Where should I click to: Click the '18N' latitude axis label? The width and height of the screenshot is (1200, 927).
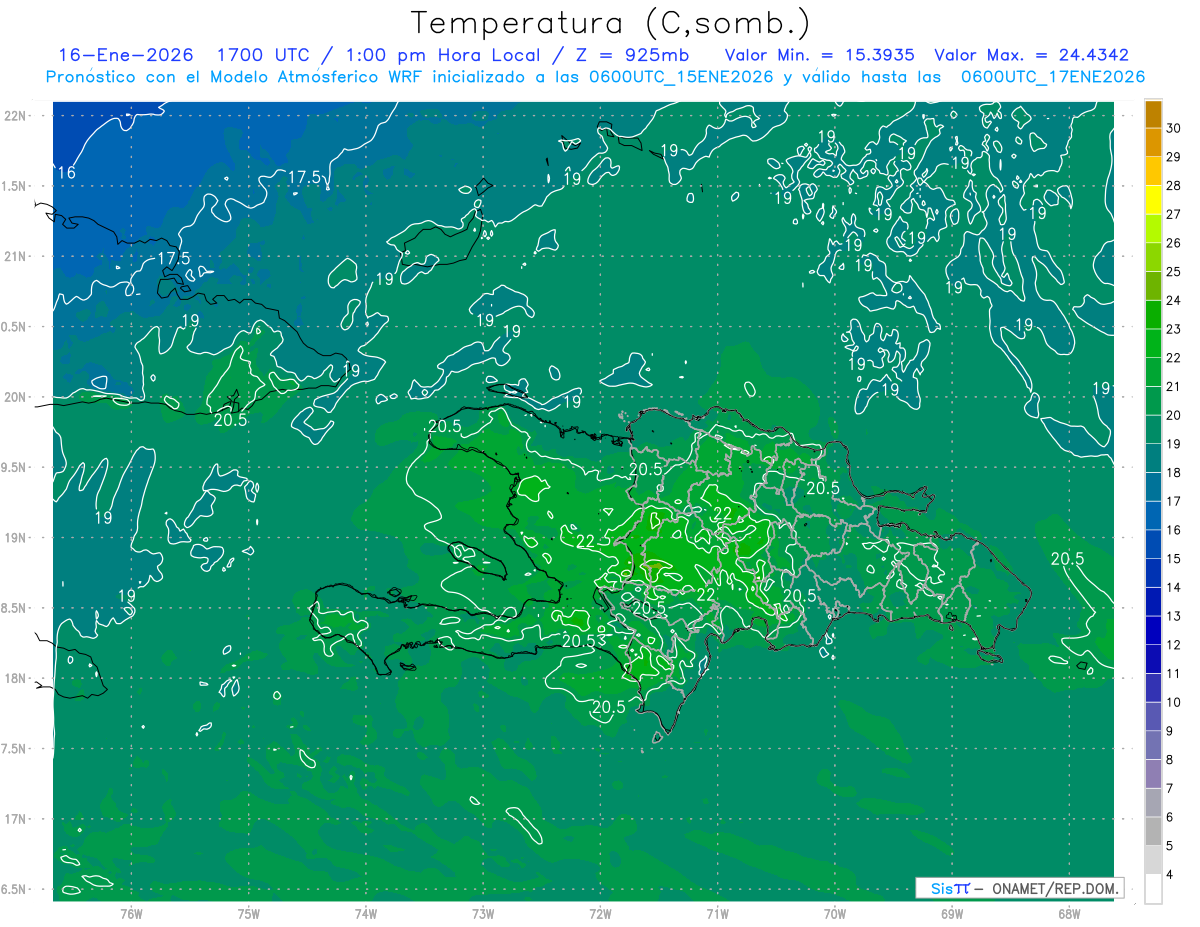[16, 678]
